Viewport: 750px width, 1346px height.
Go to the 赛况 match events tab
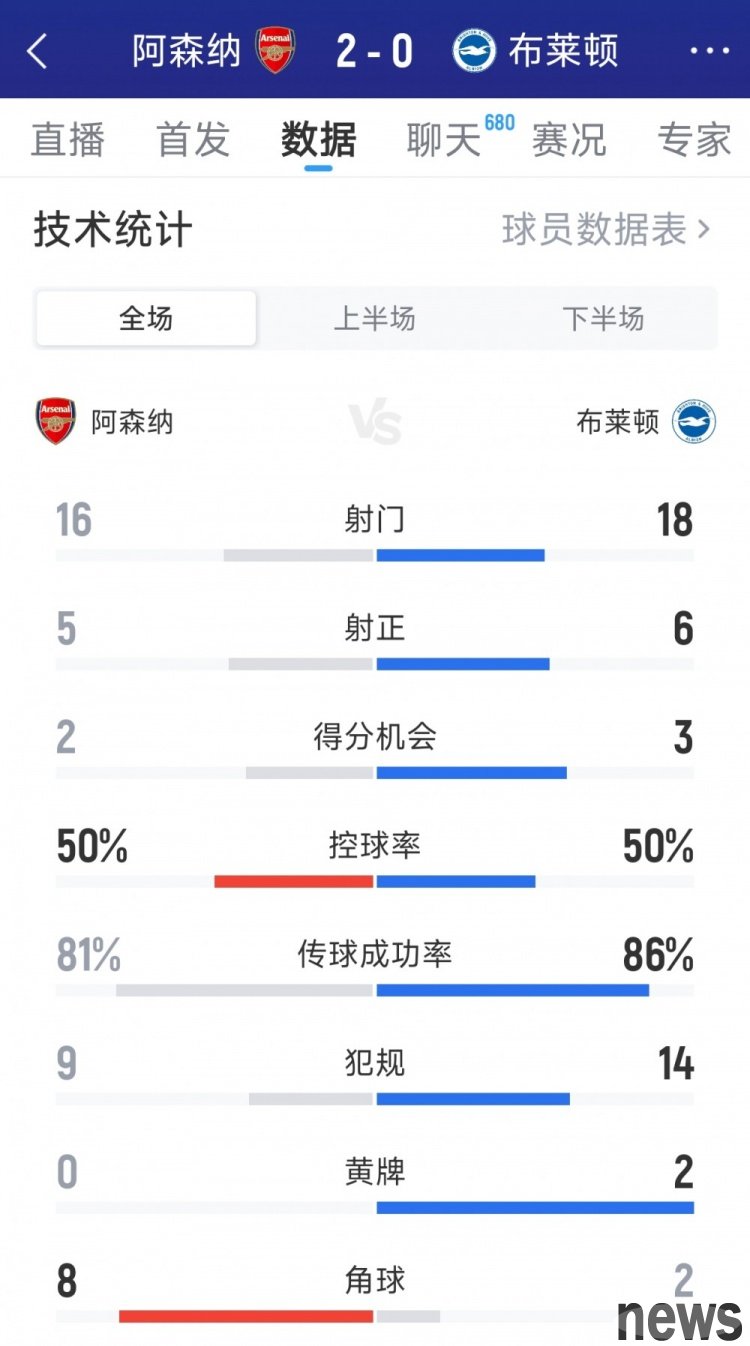tap(569, 140)
